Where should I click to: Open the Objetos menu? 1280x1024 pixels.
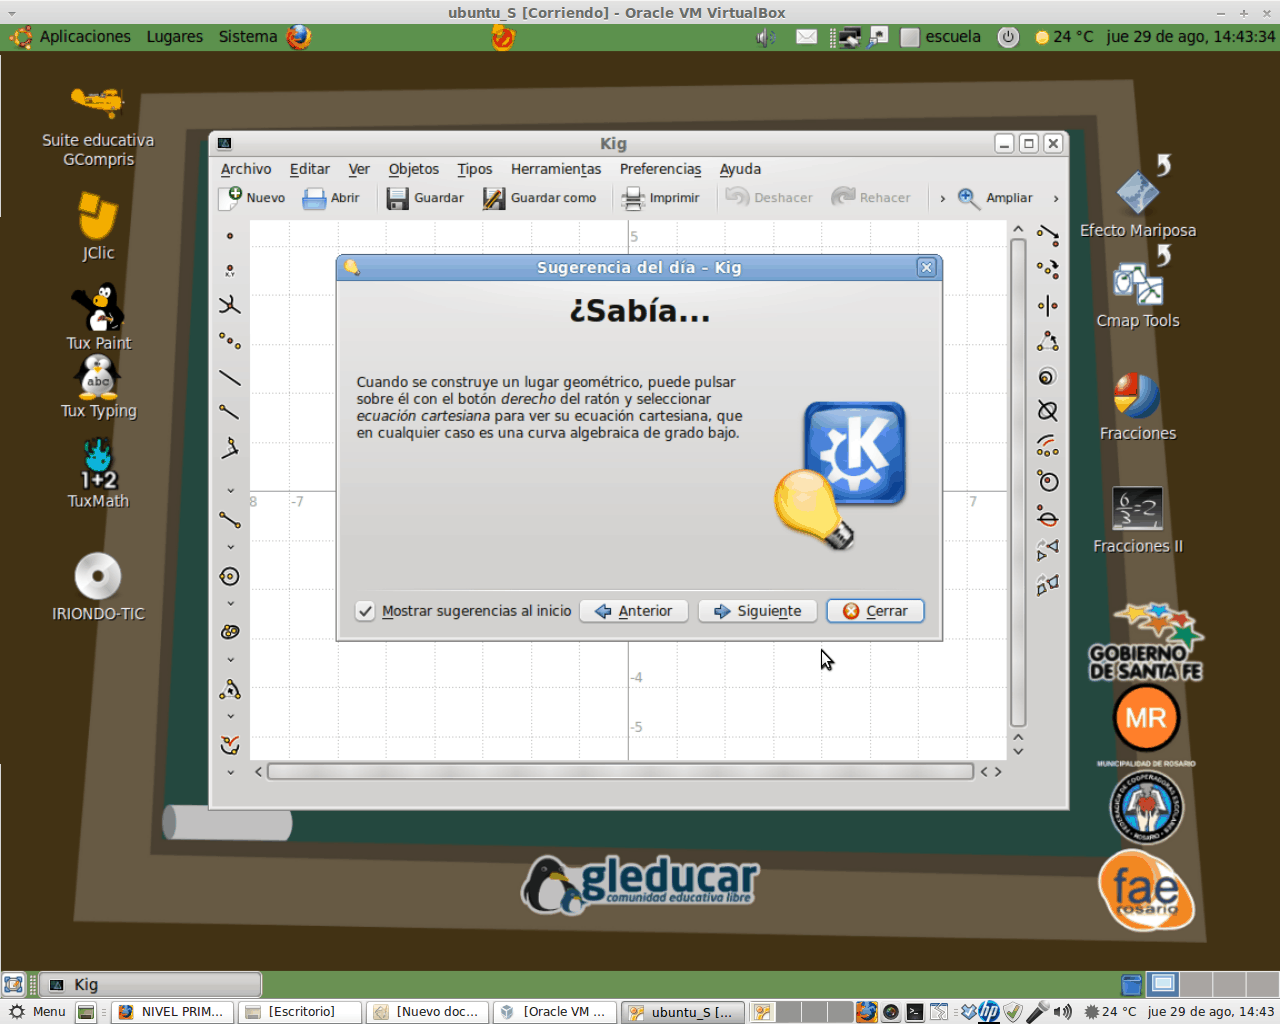click(x=413, y=169)
